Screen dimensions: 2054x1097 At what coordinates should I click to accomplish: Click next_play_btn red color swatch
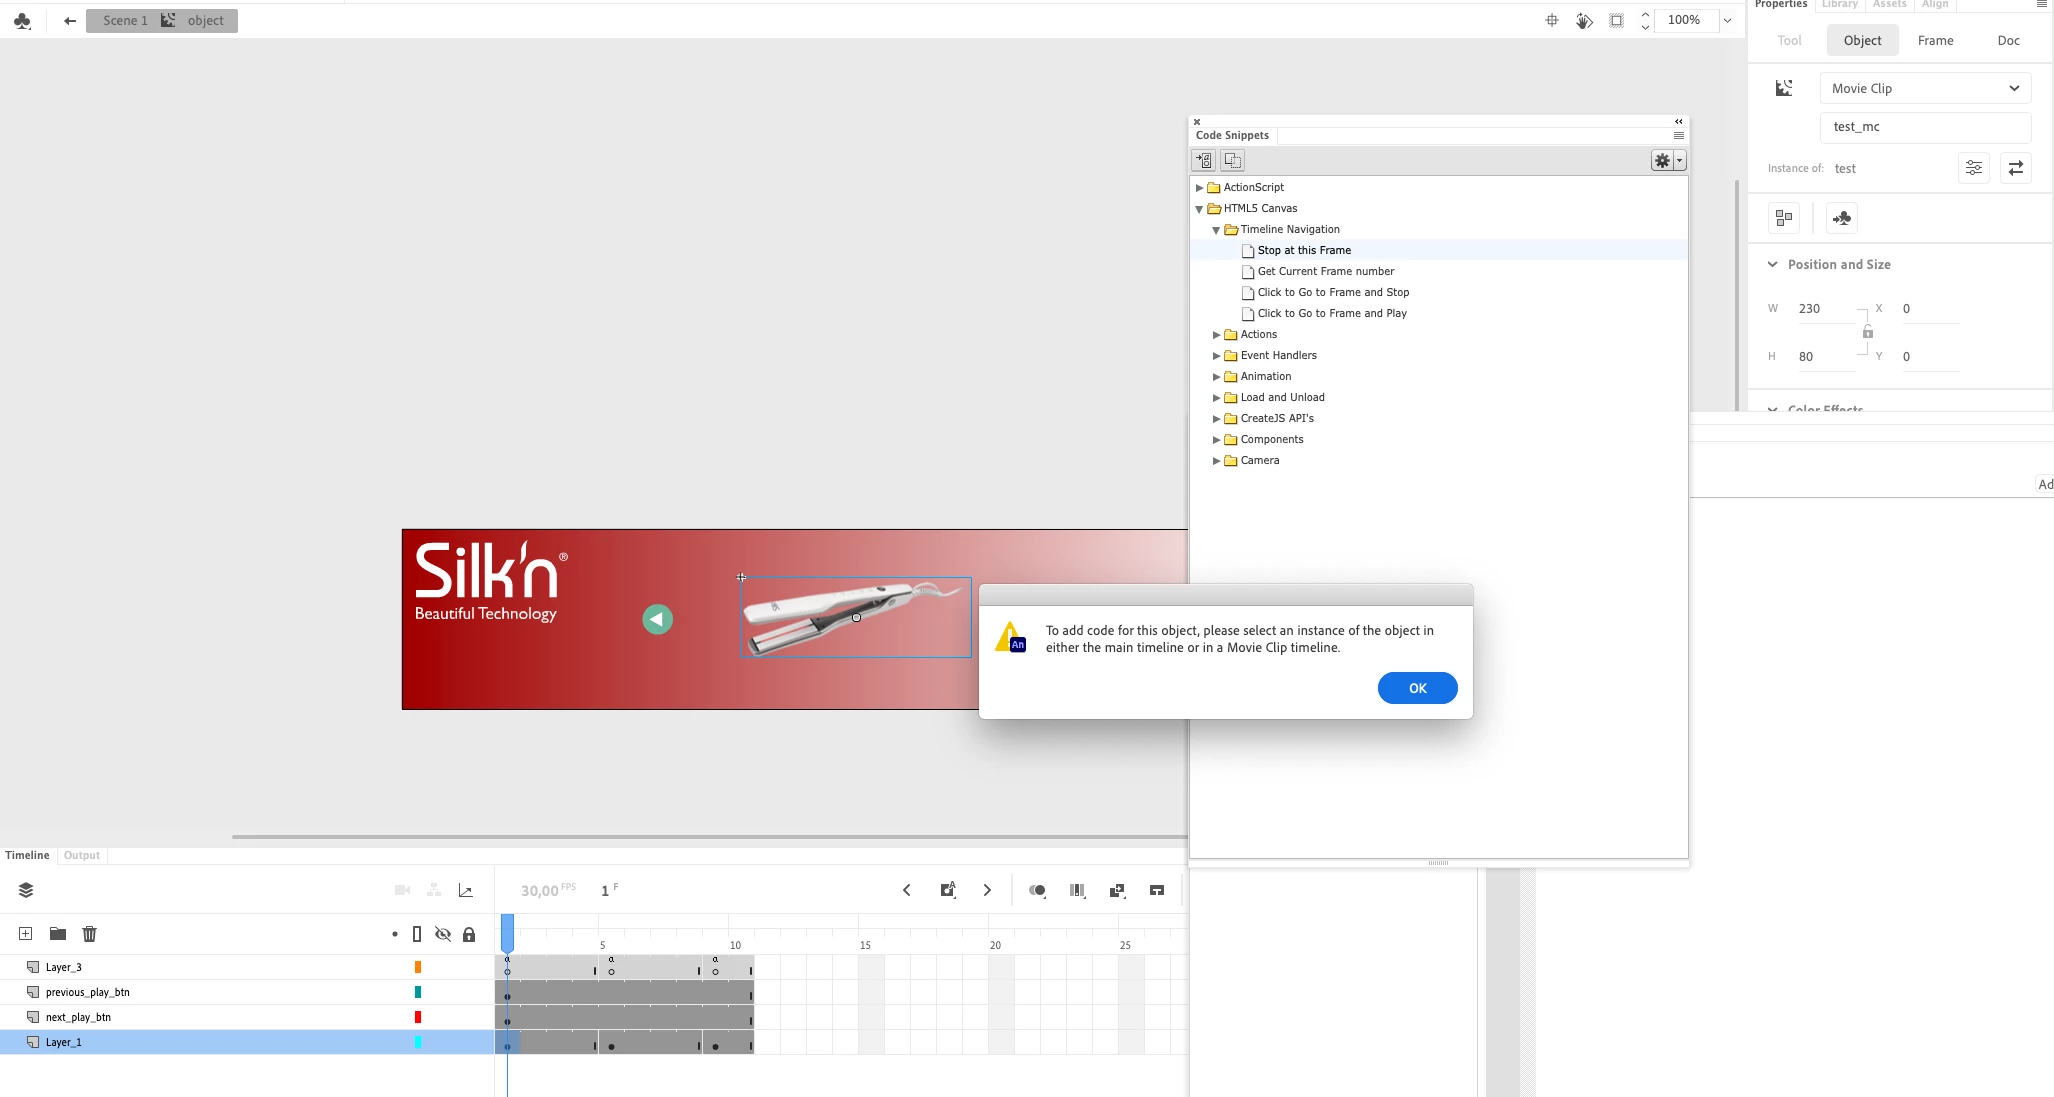click(x=418, y=1017)
